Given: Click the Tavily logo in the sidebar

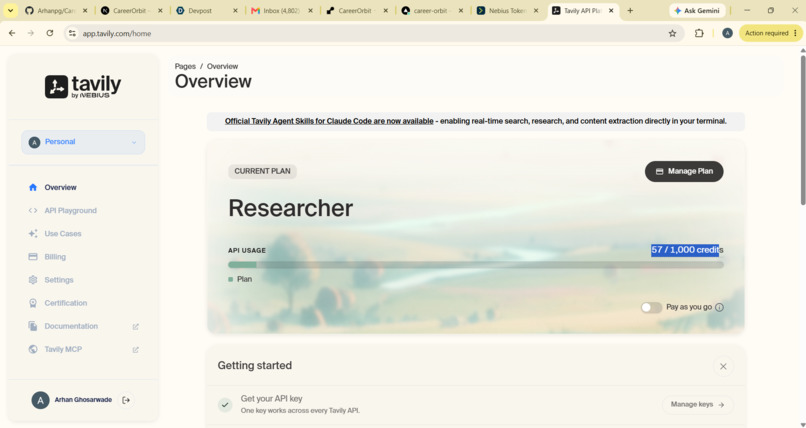Looking at the screenshot, I should (x=83, y=86).
